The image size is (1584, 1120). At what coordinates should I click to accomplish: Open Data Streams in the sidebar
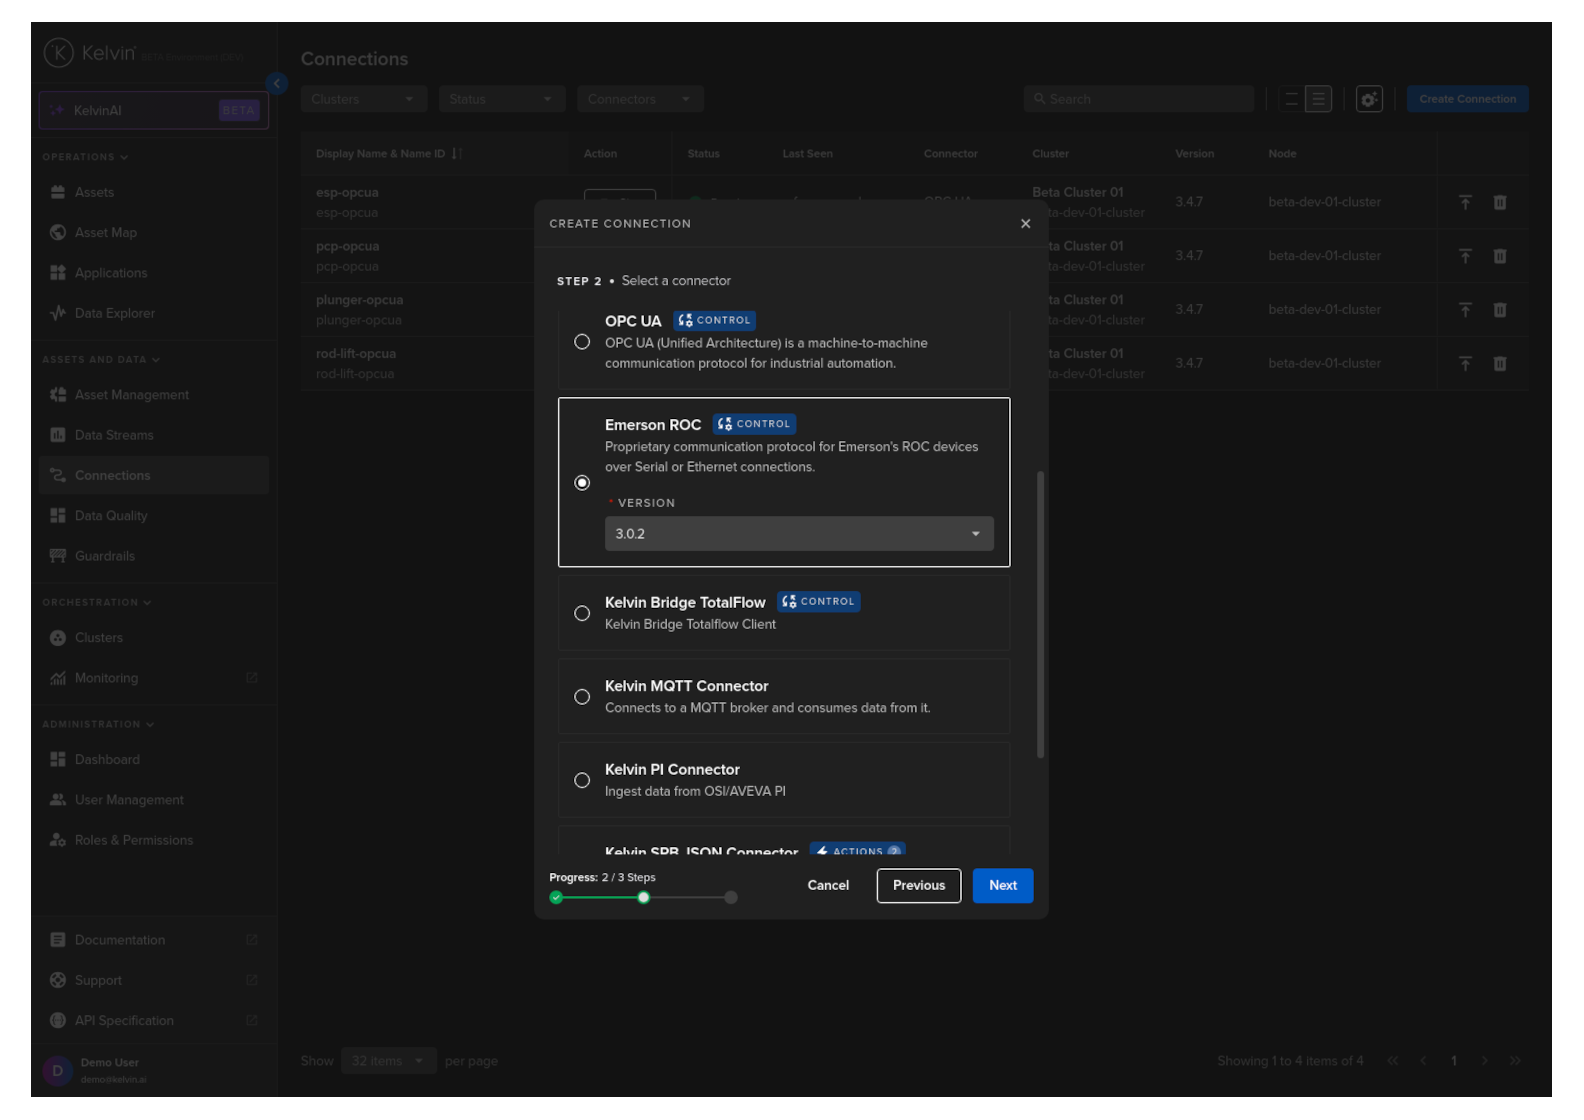pyautogui.click(x=114, y=435)
